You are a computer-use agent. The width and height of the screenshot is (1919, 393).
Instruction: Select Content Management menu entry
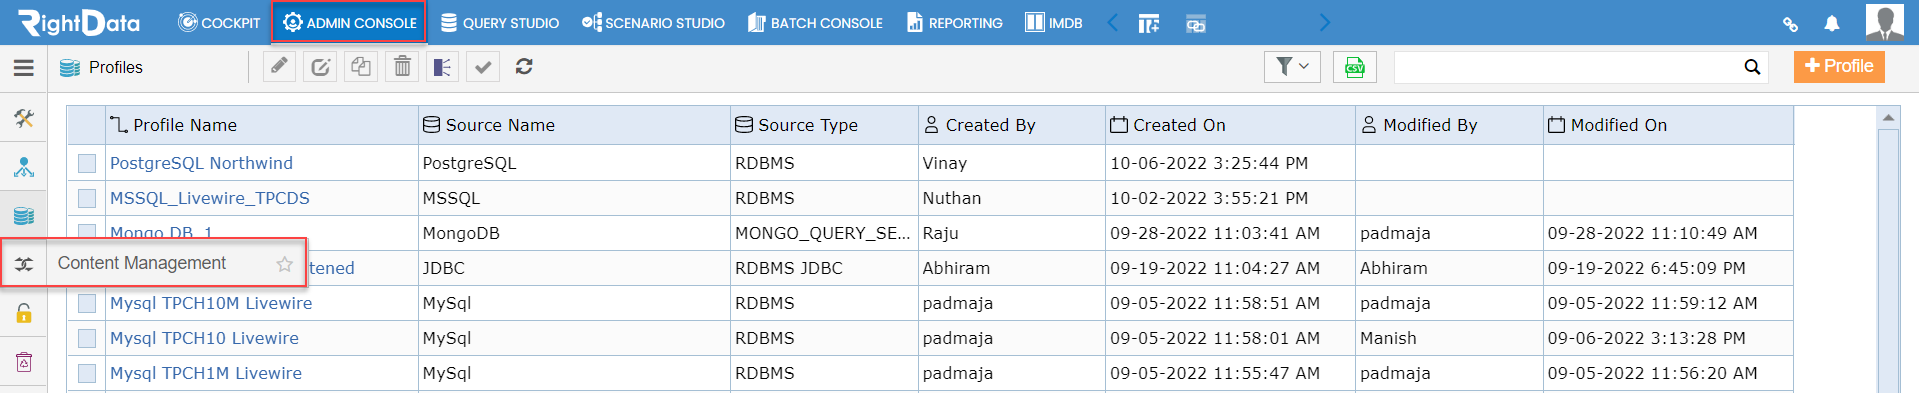tap(142, 263)
